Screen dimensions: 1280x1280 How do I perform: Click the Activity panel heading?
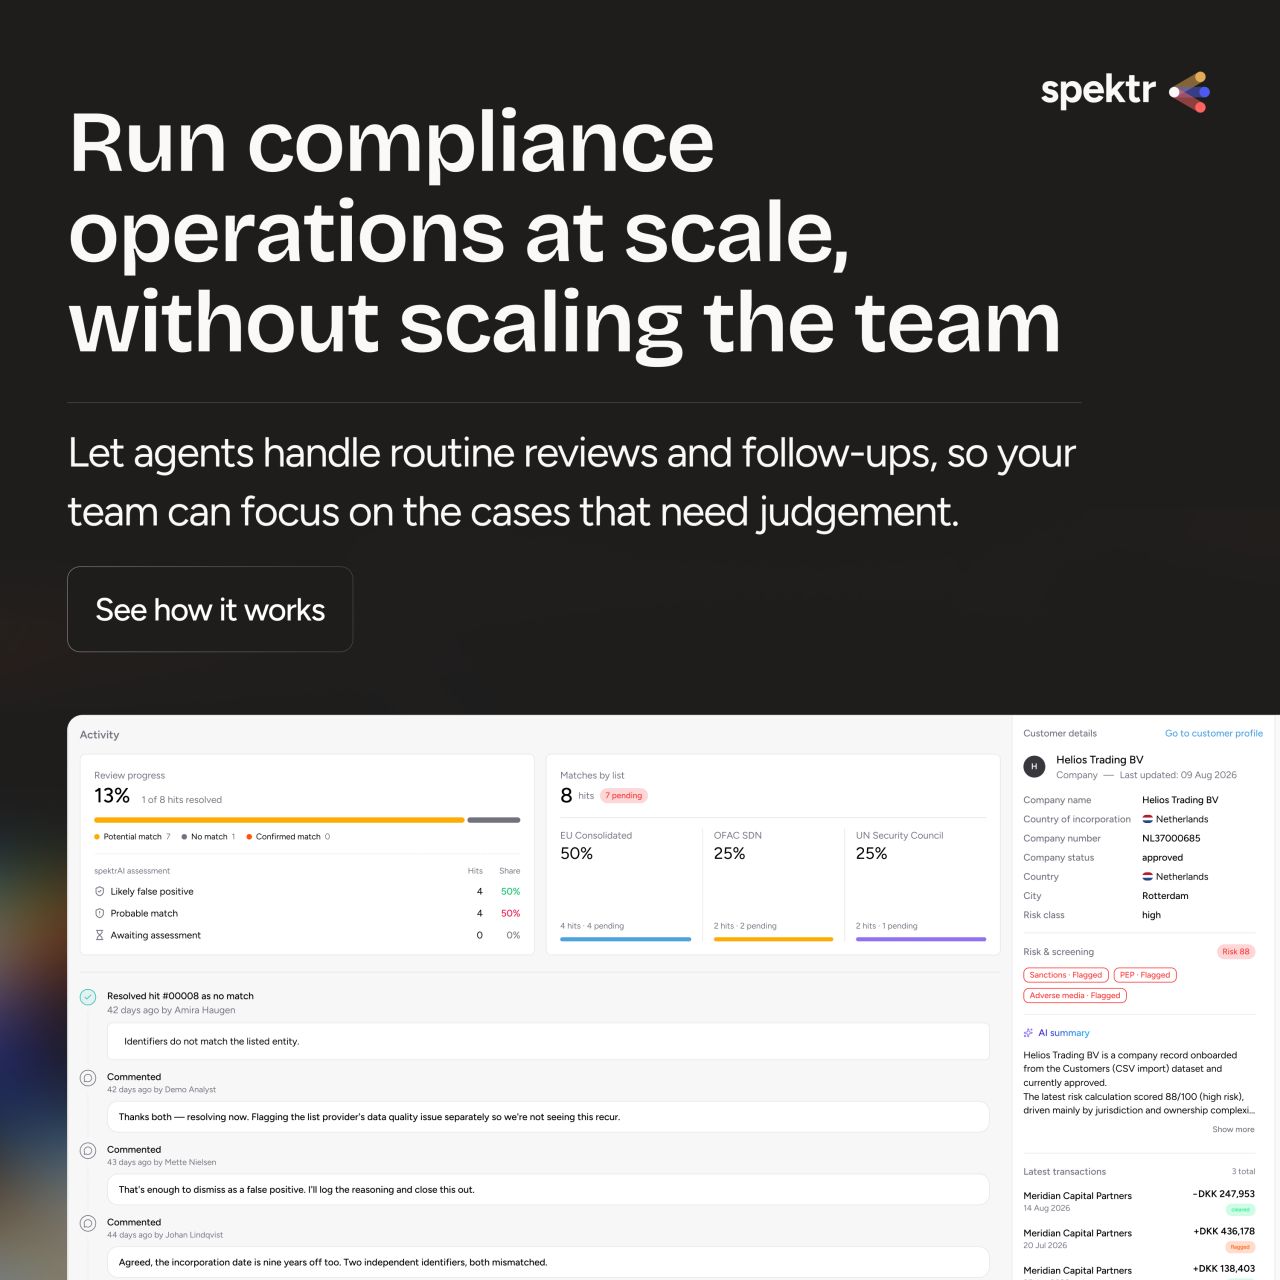pos(99,735)
